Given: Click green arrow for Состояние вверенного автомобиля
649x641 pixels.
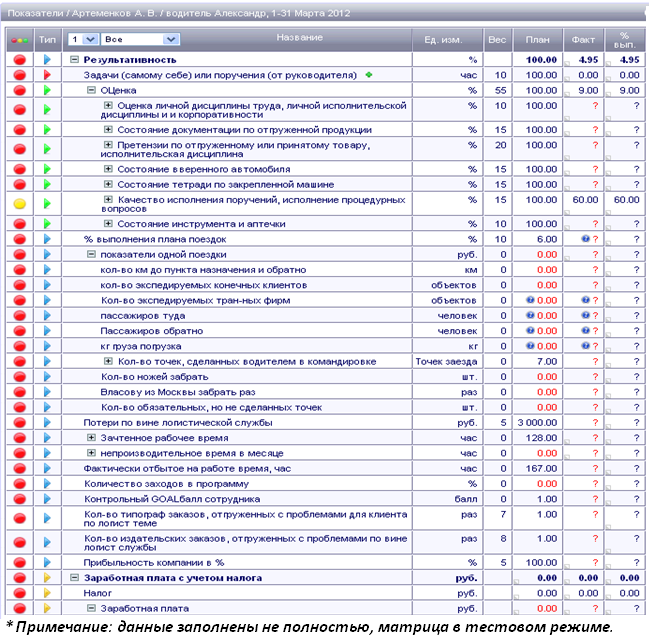Looking at the screenshot, I should coord(47,169).
